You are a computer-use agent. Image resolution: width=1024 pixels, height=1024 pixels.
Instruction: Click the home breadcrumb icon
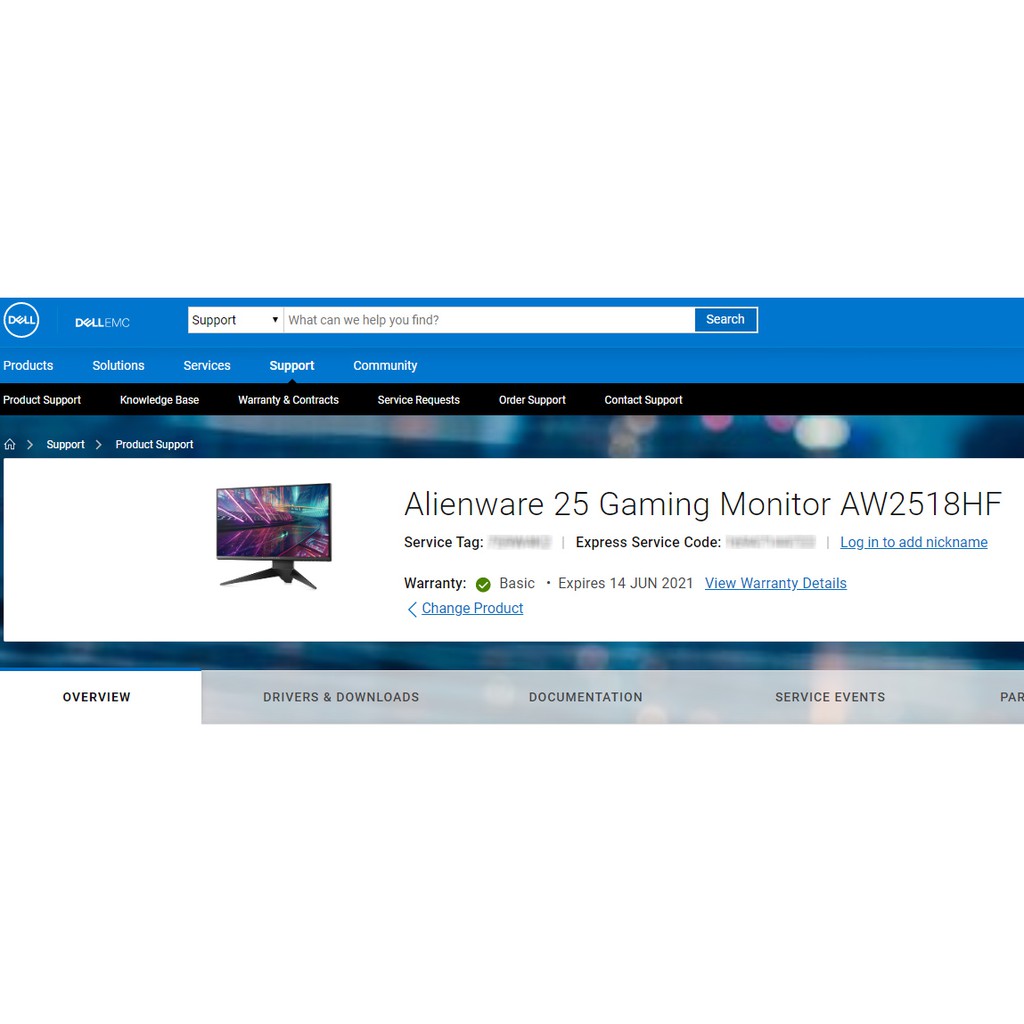point(10,444)
